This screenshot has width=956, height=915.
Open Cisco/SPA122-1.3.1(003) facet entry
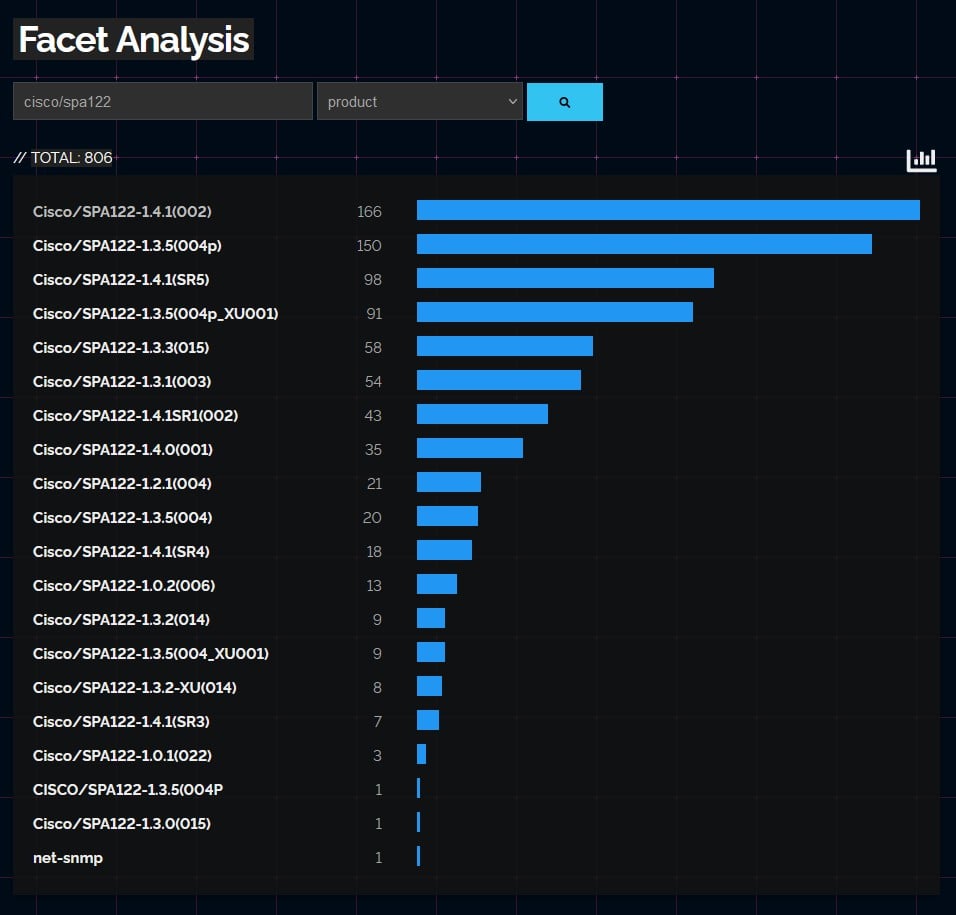(122, 382)
